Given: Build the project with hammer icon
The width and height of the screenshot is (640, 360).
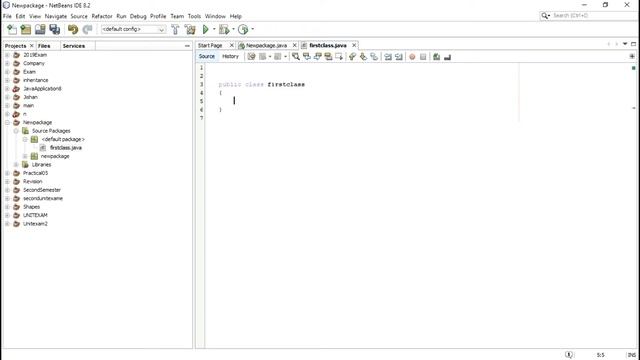Looking at the screenshot, I should (x=175, y=29).
